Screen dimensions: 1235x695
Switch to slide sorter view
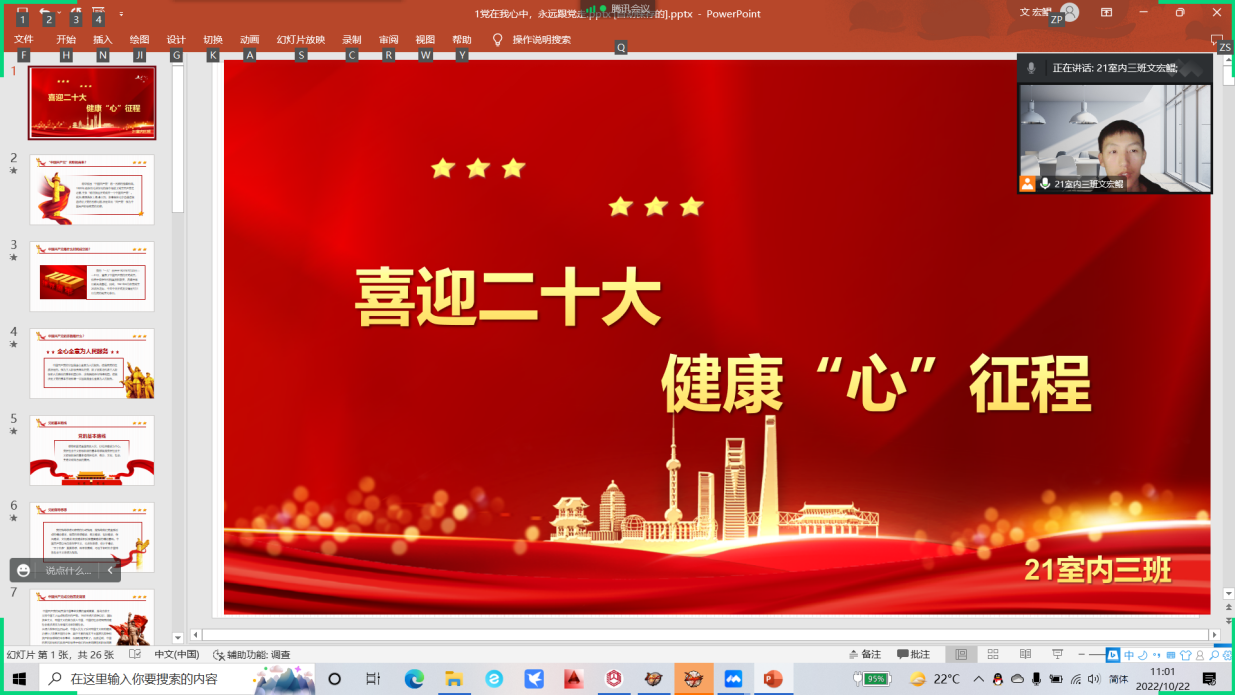pos(993,654)
